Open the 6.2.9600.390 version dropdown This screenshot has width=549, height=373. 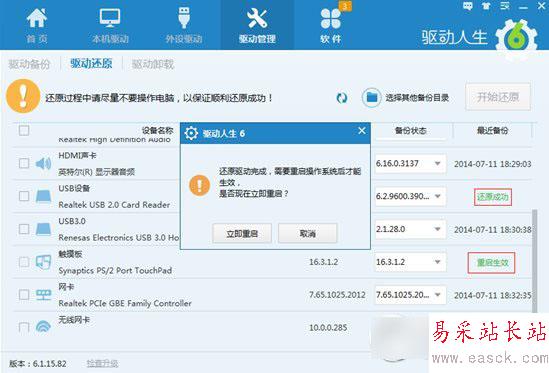pos(410,196)
